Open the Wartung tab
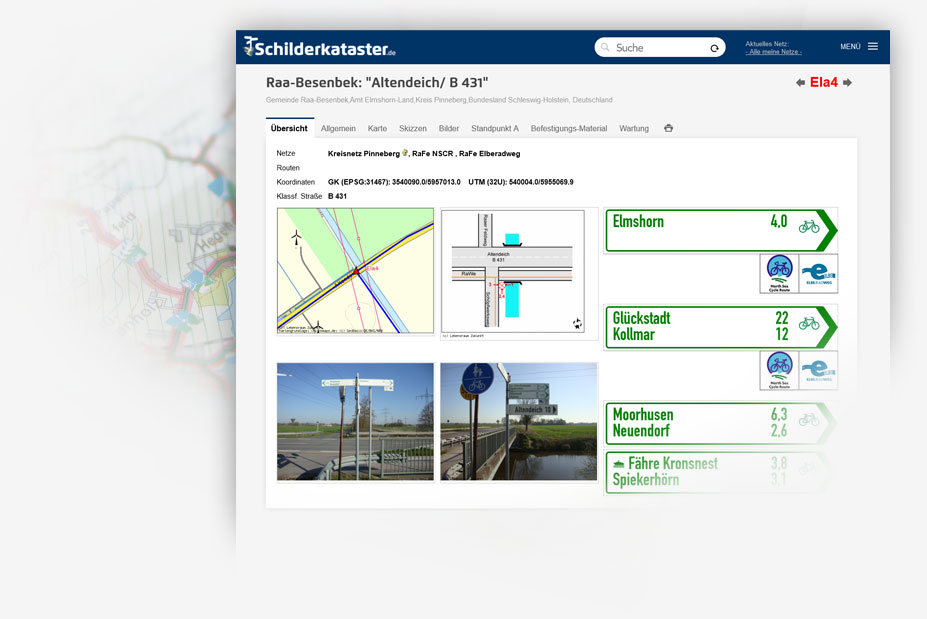The image size is (927, 619). (x=634, y=129)
